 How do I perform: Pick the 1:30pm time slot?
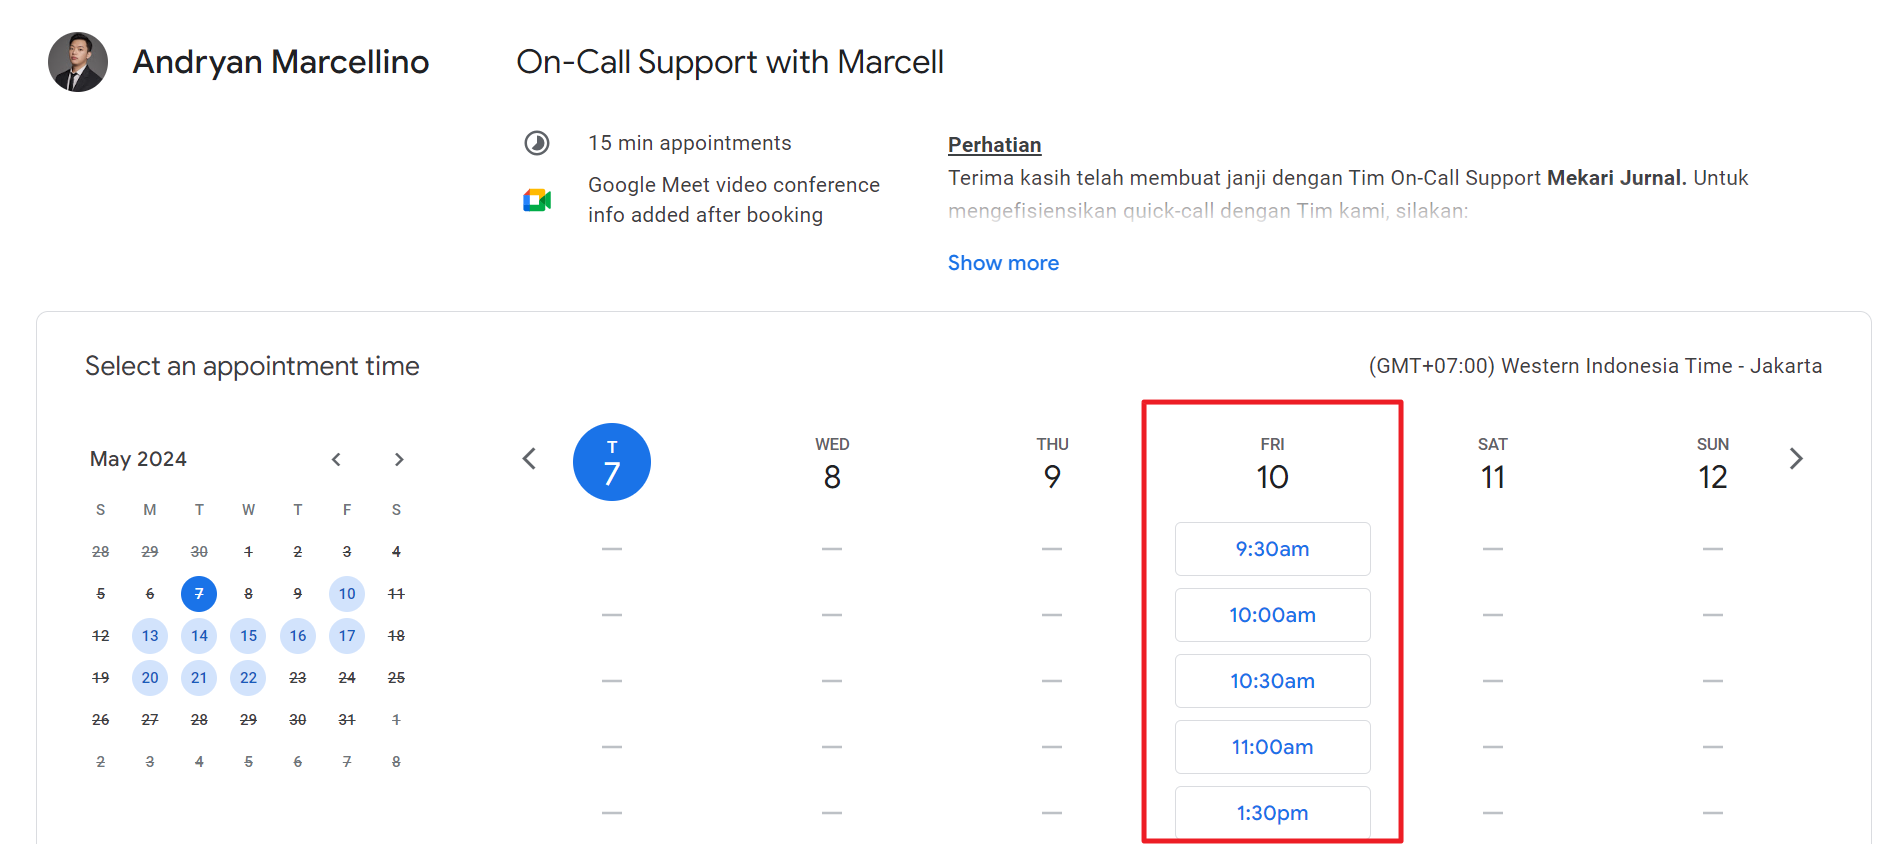coord(1272,812)
